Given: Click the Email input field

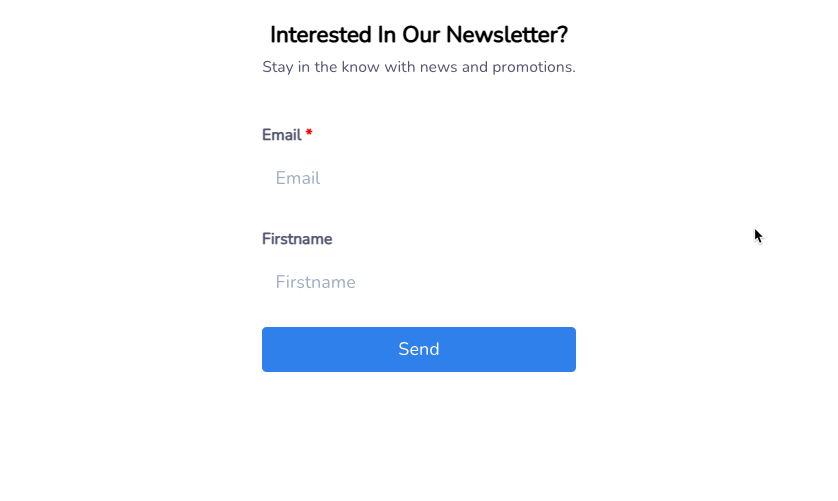Looking at the screenshot, I should click(x=418, y=178).
